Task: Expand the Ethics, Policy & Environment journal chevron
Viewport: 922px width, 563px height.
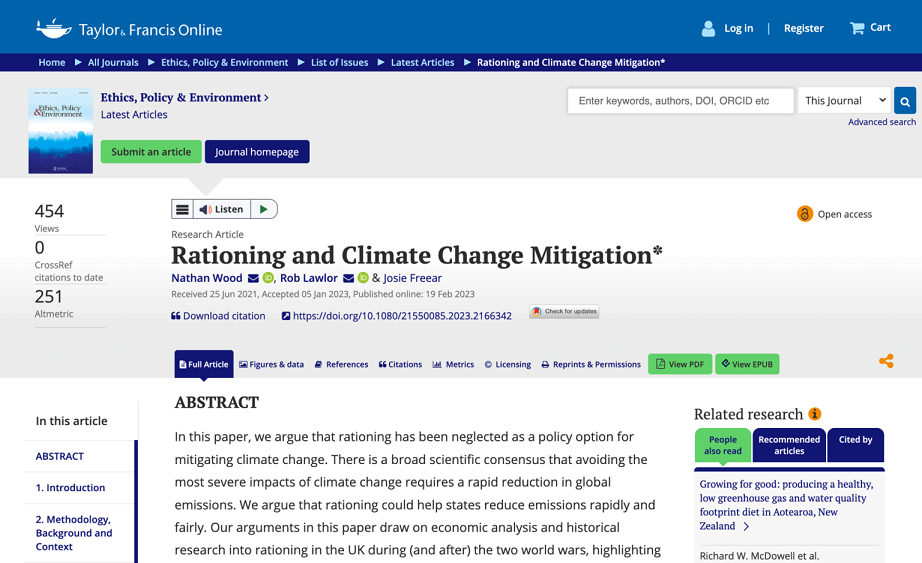Action: pos(266,98)
